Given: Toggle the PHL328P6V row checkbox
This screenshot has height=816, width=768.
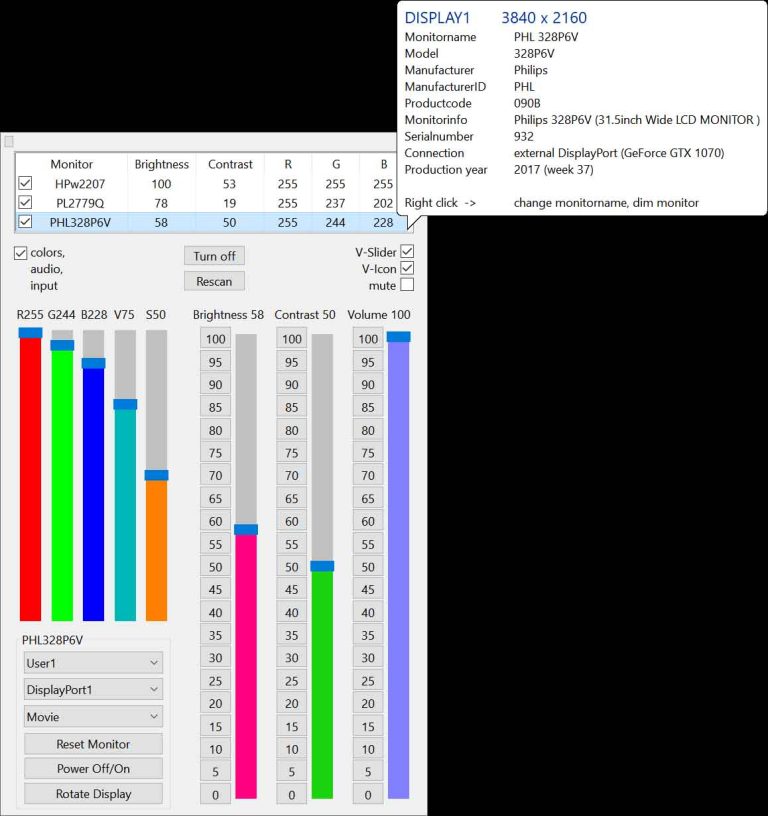Looking at the screenshot, I should tap(25, 222).
